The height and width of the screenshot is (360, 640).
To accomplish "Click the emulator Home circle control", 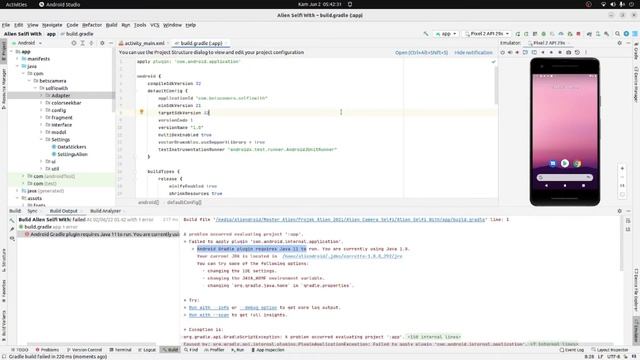I will coord(551,52).
